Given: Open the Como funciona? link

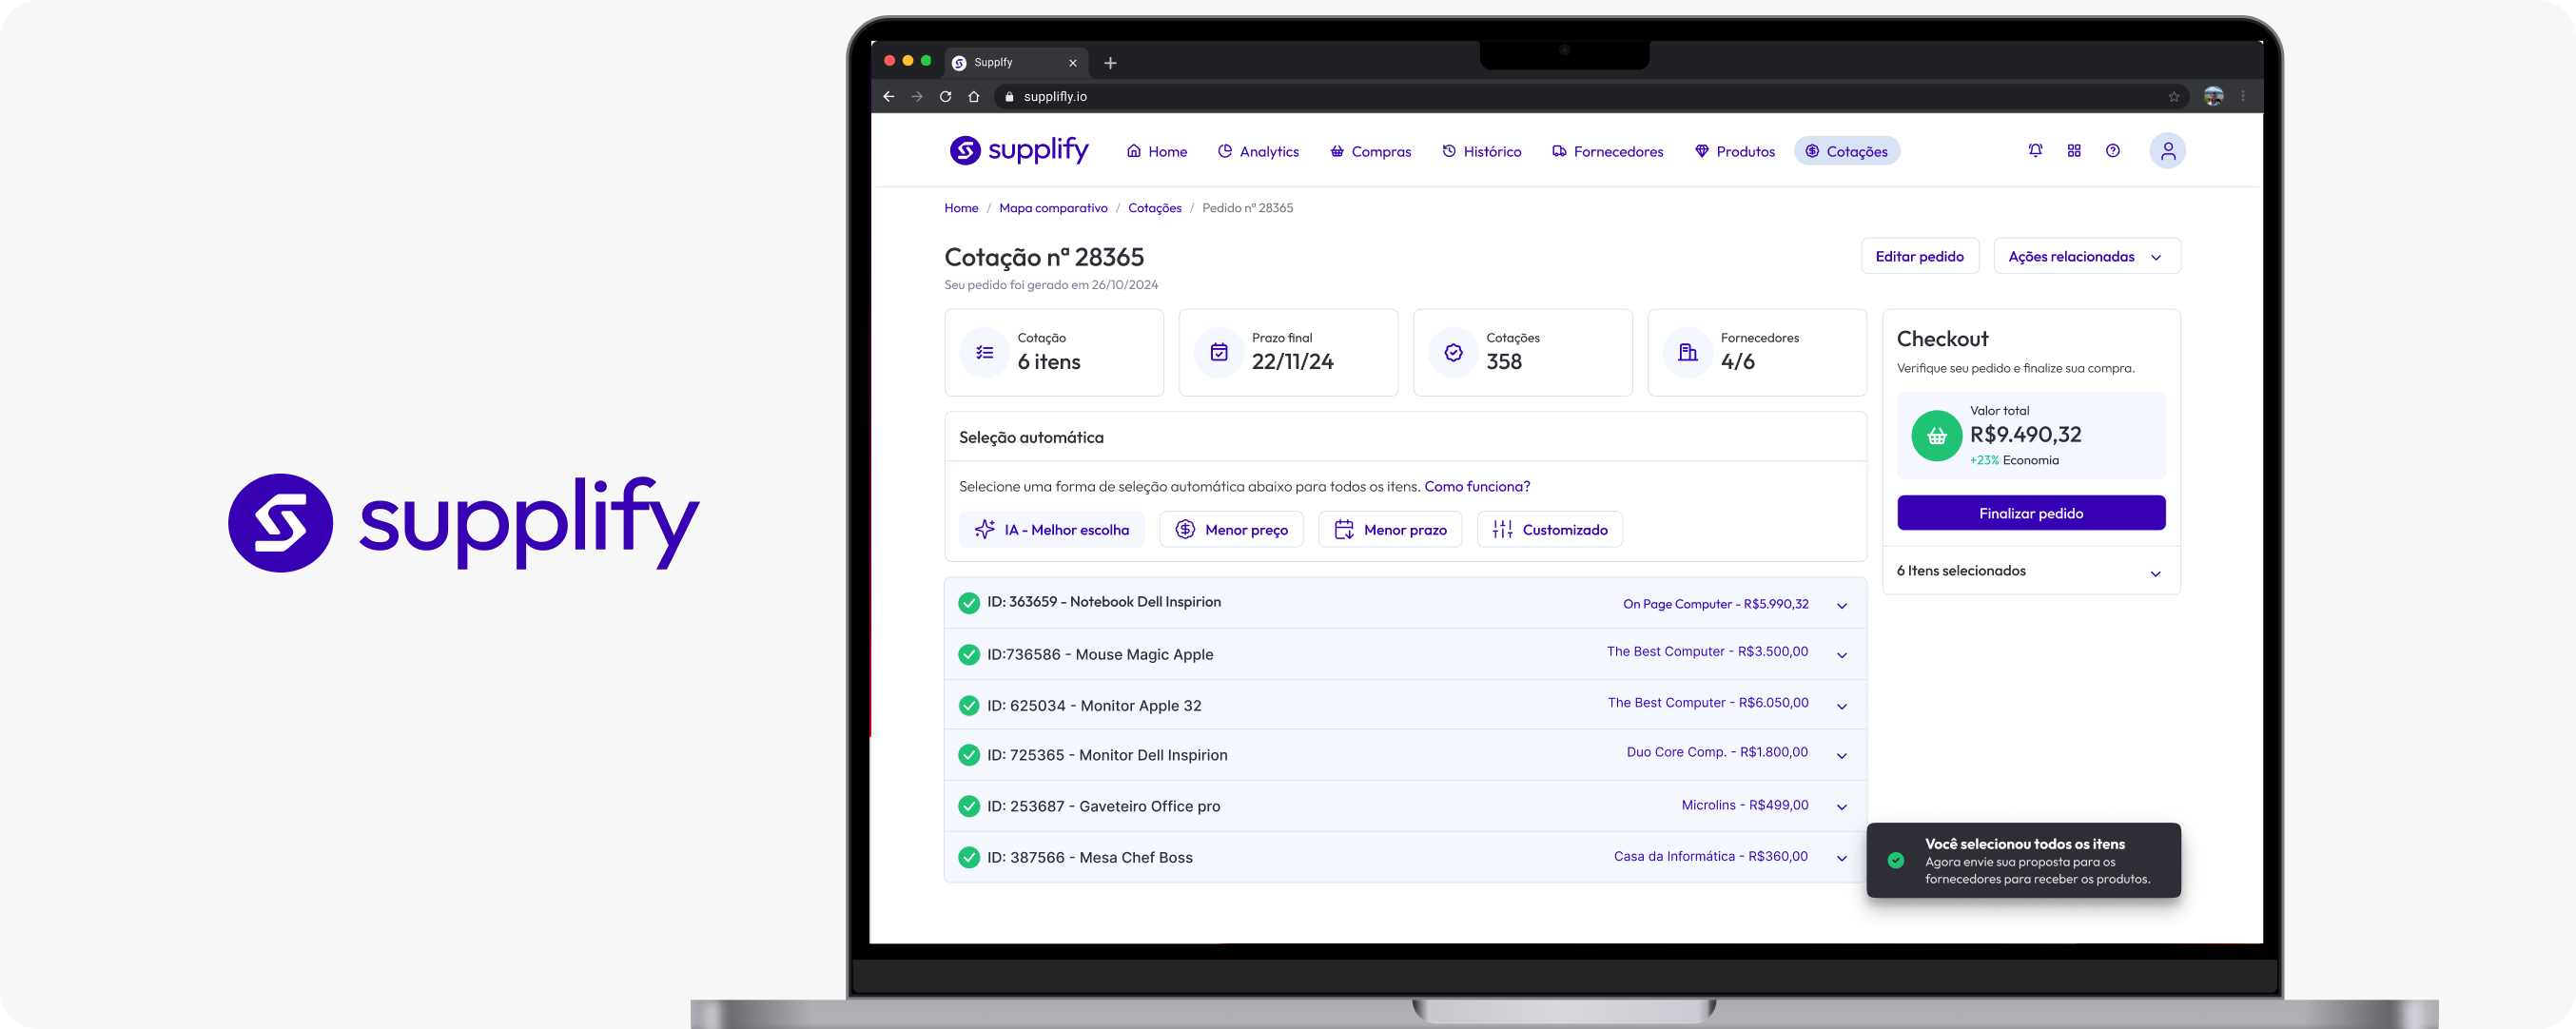Looking at the screenshot, I should (1476, 487).
